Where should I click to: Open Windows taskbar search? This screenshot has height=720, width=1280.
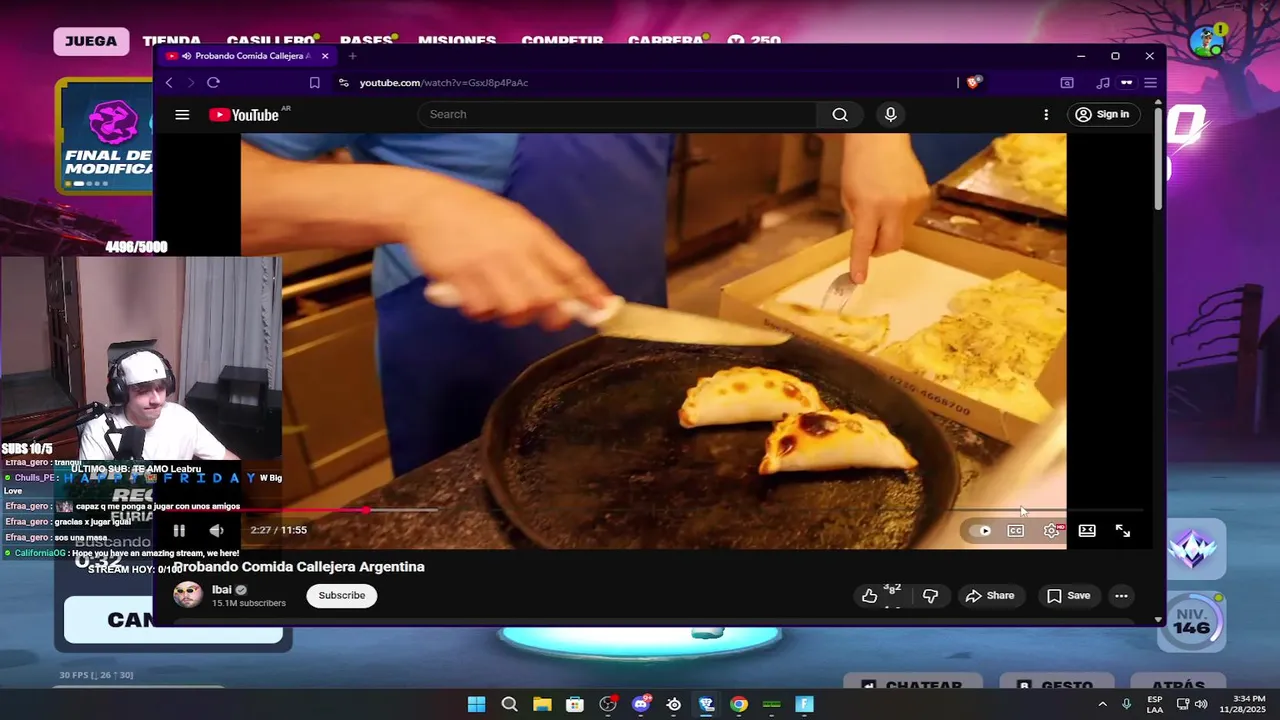point(509,704)
